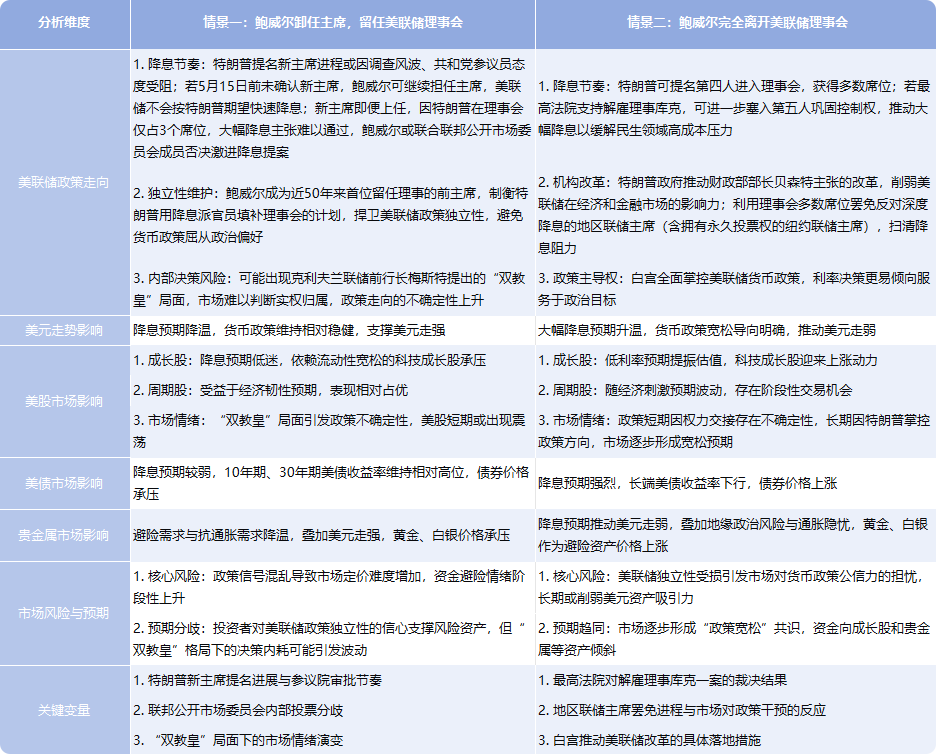Click line 1. 成长股：低利率预期提振估值
936x754 pixels.
point(707,361)
